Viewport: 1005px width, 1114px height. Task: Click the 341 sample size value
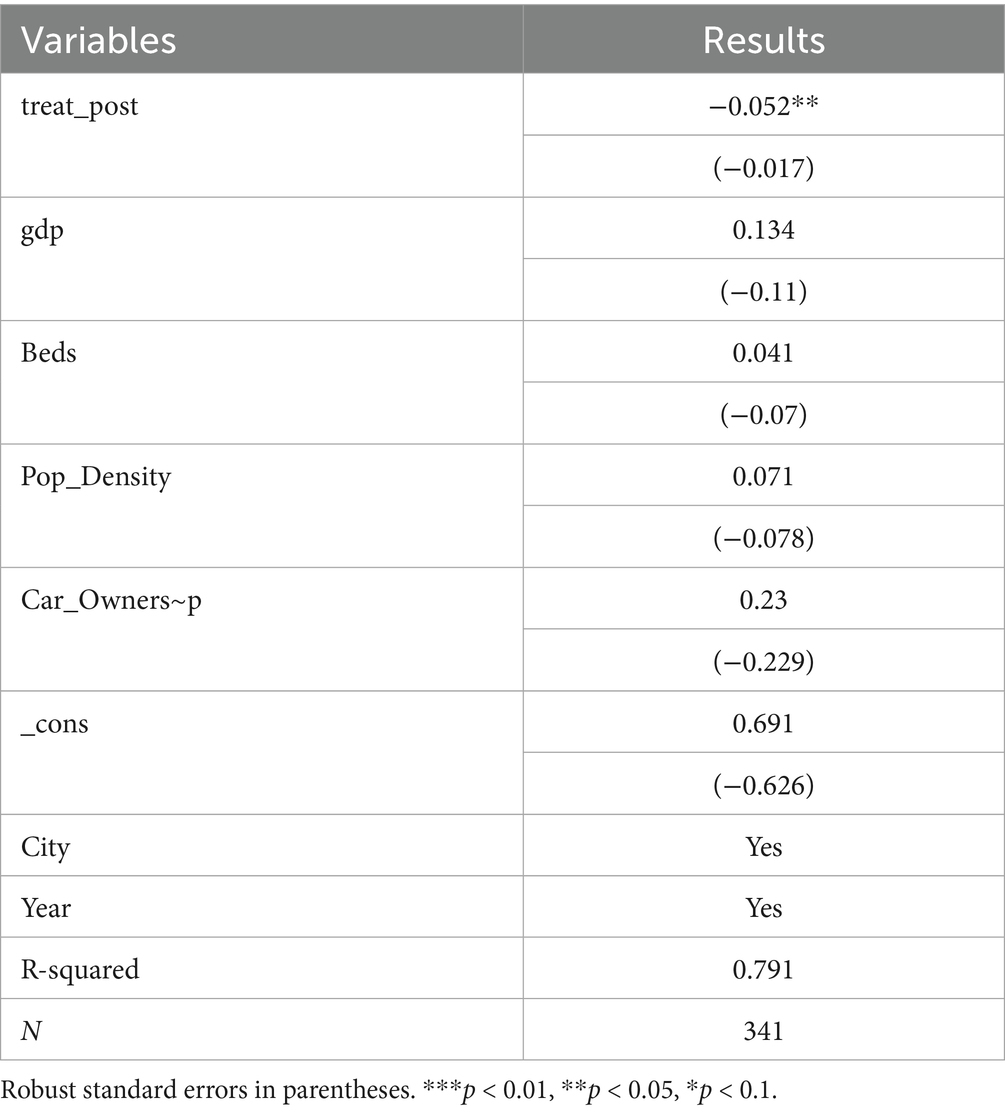tap(763, 1030)
